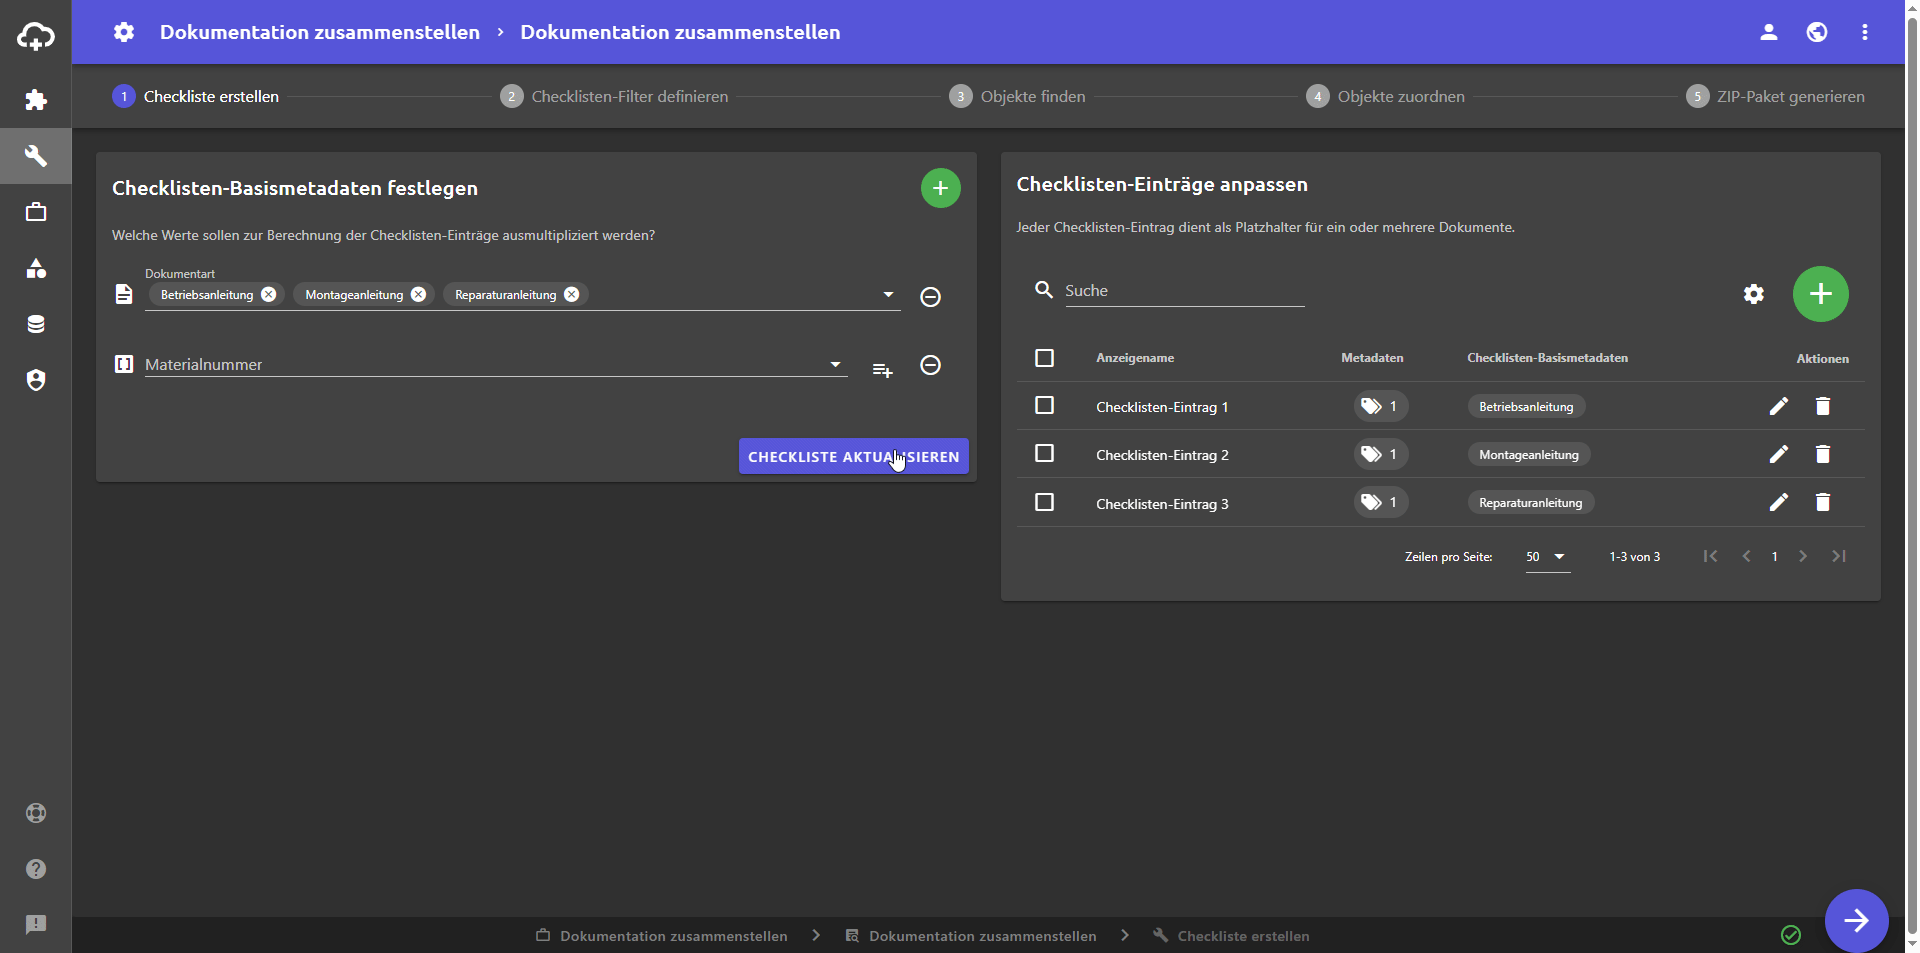This screenshot has height=953, width=1920.
Task: Click the puzzle piece icon in sidebar
Action: pos(36,100)
